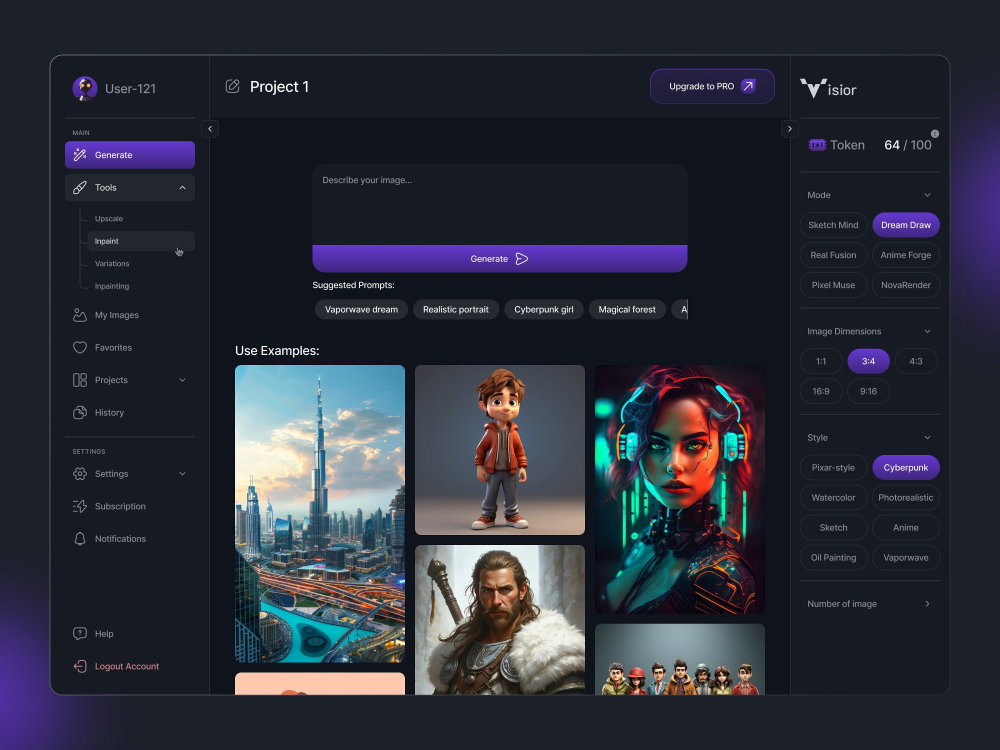The width and height of the screenshot is (1000, 750).
Task: Open the bearded warrior example image
Action: 499,620
